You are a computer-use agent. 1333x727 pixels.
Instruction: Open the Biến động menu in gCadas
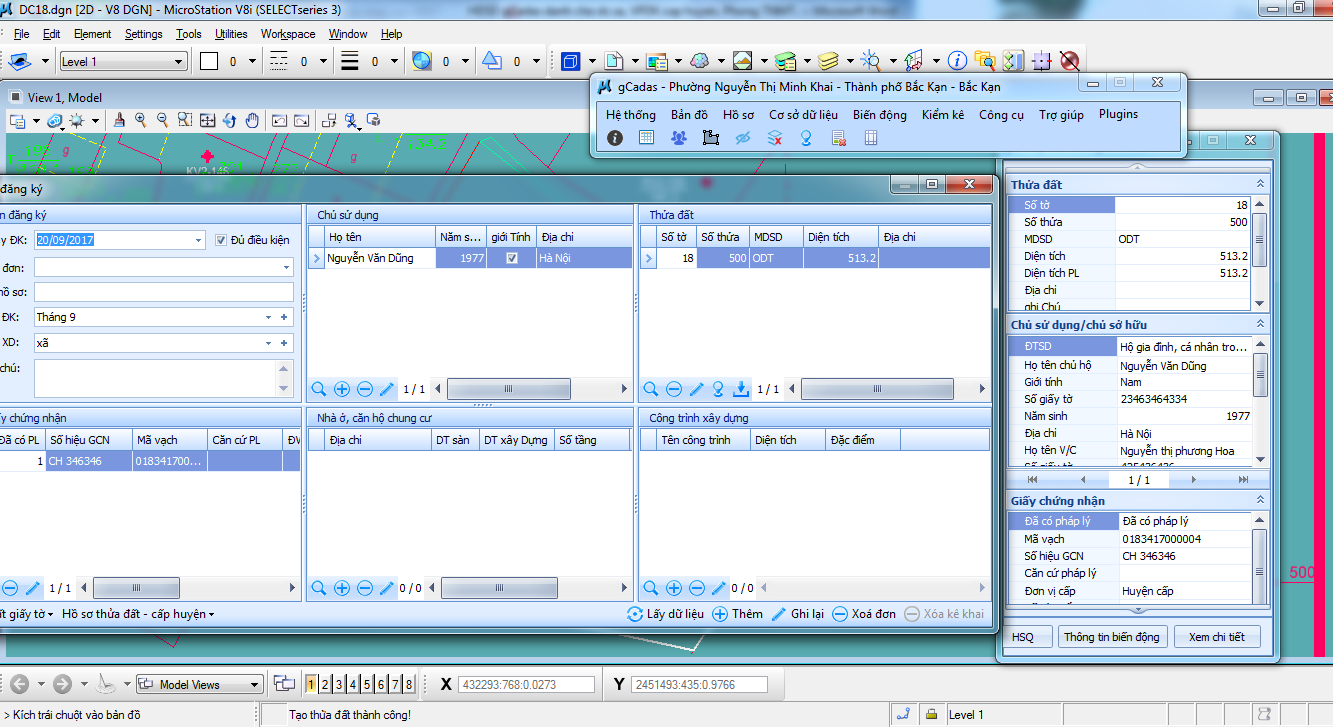coord(879,114)
